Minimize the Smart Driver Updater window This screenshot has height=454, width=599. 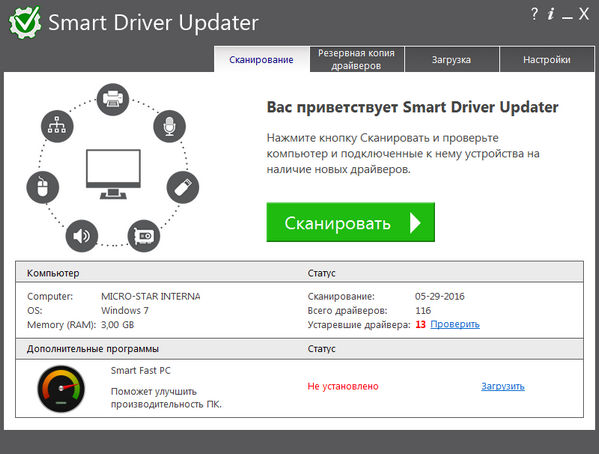567,18
